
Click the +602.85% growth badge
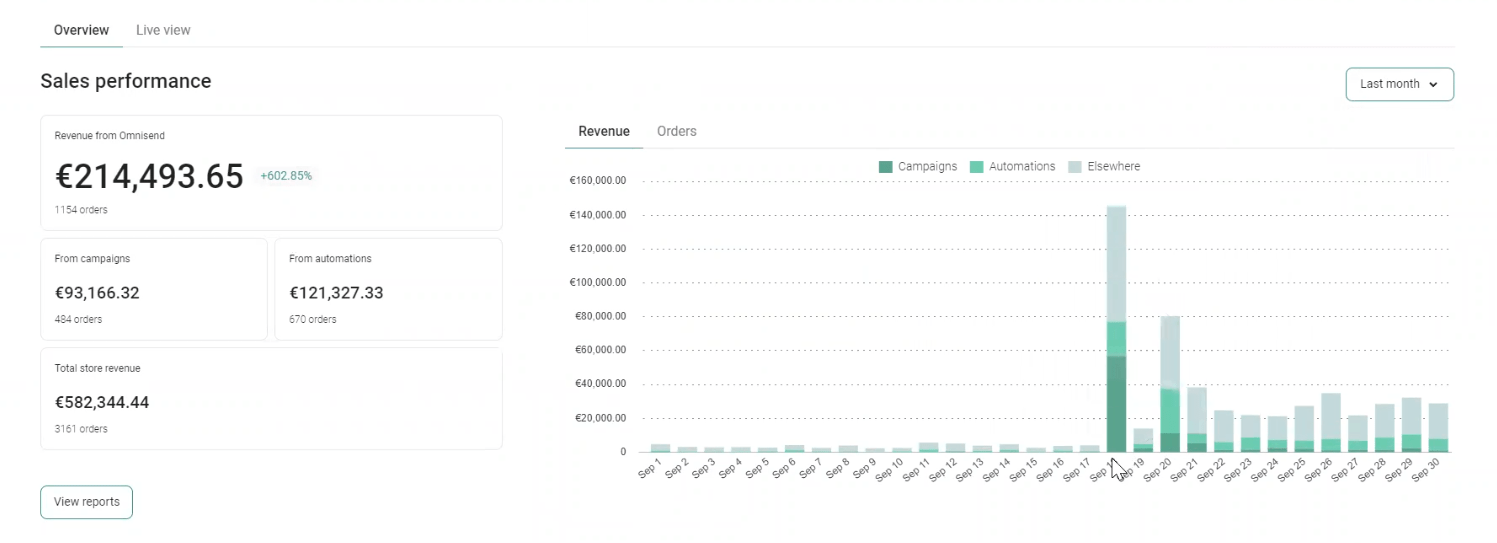286,176
